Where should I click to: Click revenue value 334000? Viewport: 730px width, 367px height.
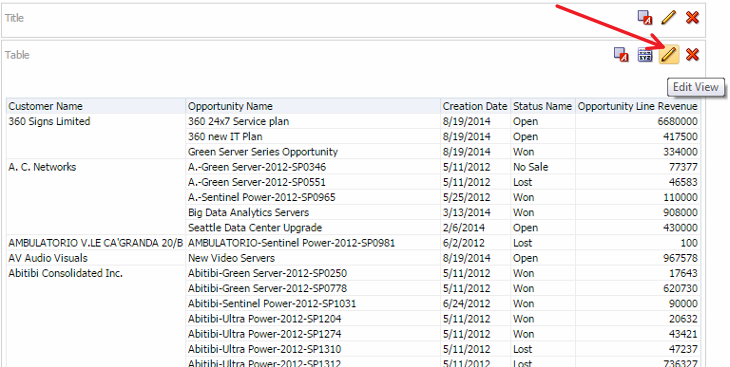pyautogui.click(x=681, y=152)
